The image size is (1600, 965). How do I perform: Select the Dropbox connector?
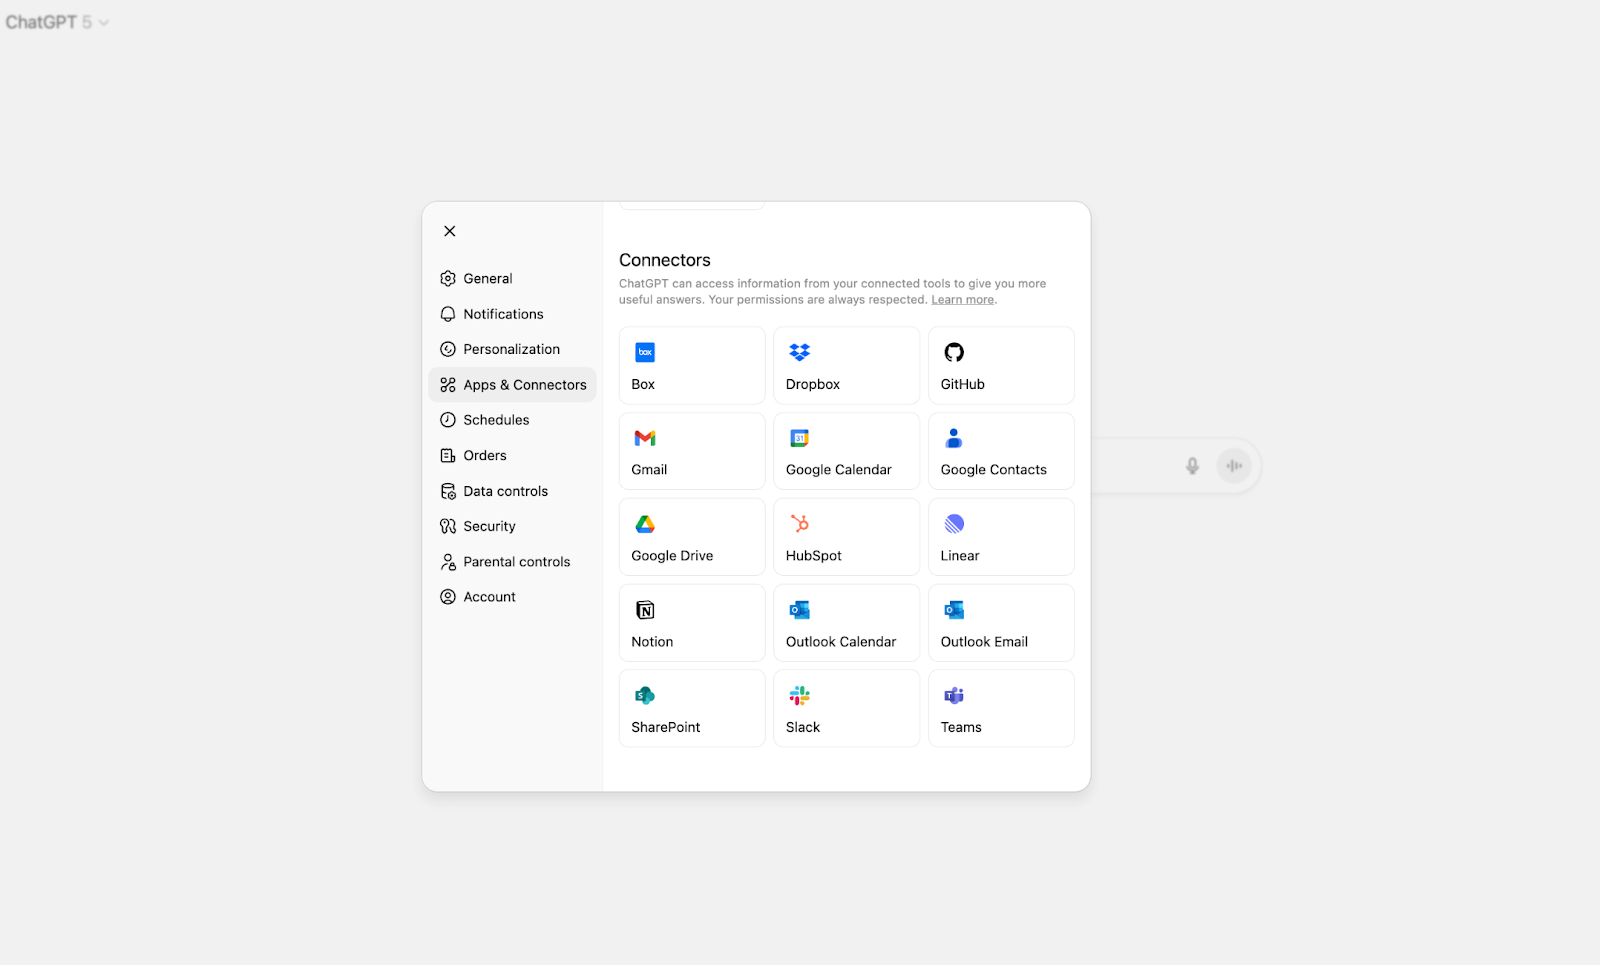(x=845, y=365)
